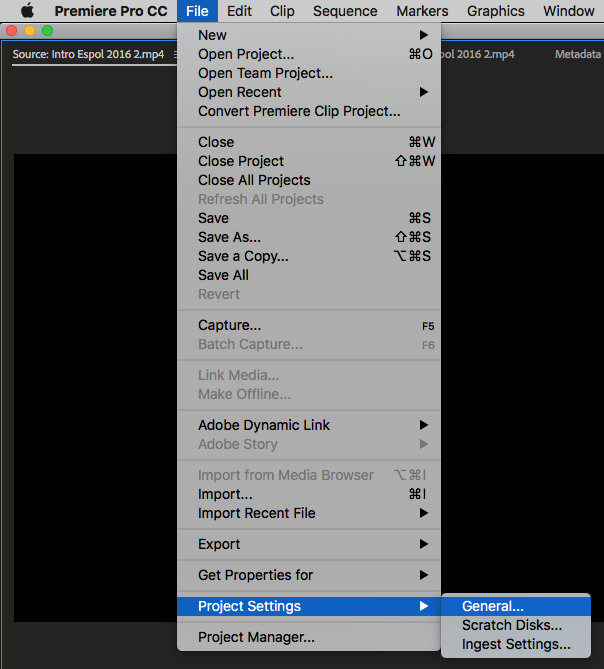Click Open Project menu item
604x669 pixels.
(246, 54)
